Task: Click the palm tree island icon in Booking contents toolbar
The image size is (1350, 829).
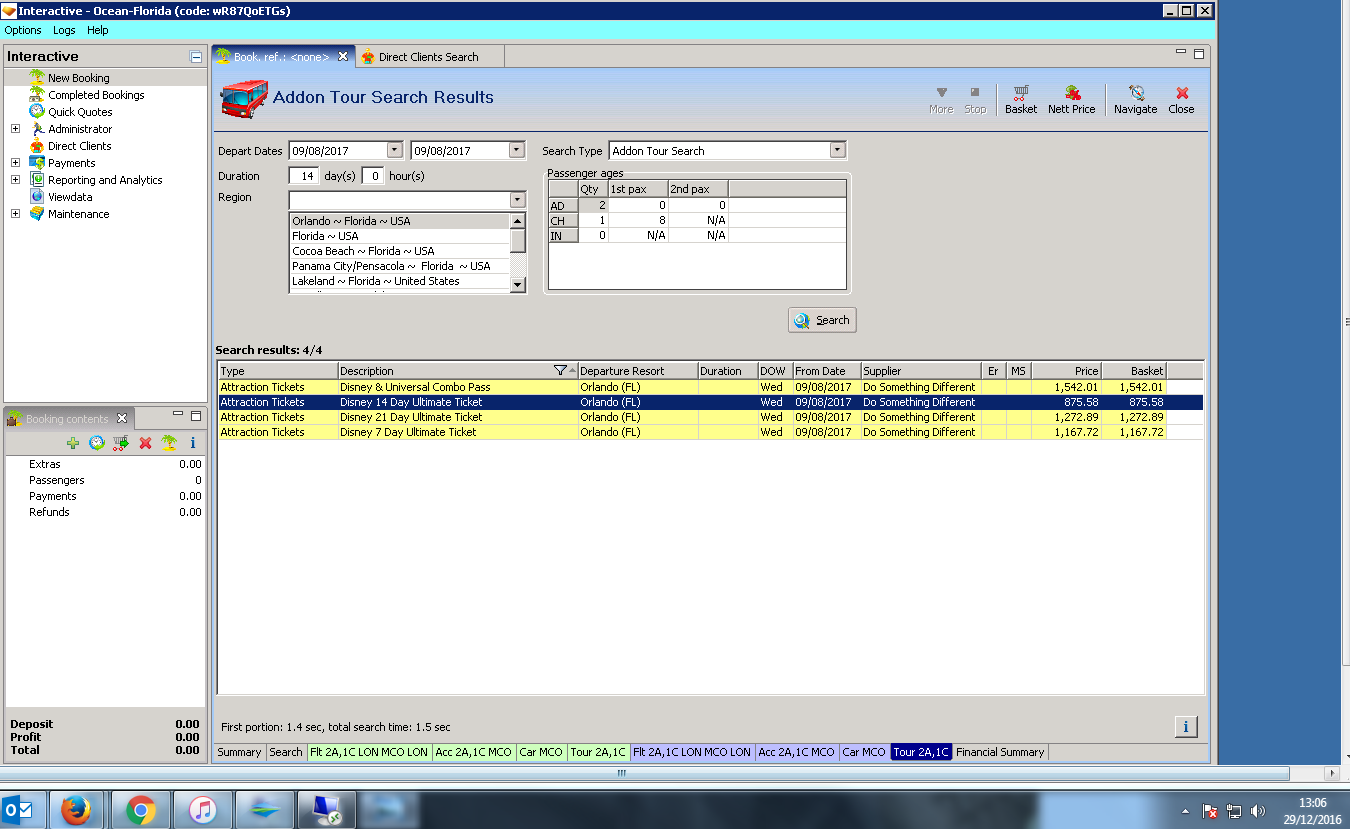Action: (x=169, y=442)
